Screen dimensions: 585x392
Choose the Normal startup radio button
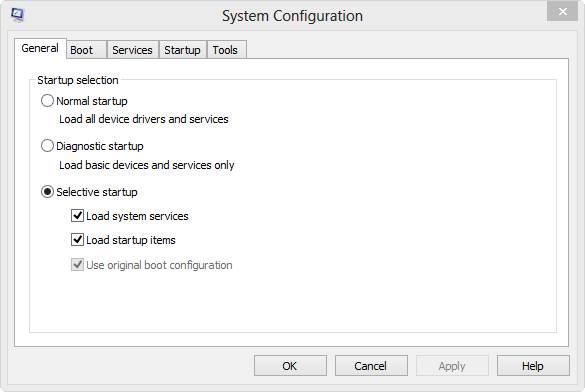click(x=47, y=101)
